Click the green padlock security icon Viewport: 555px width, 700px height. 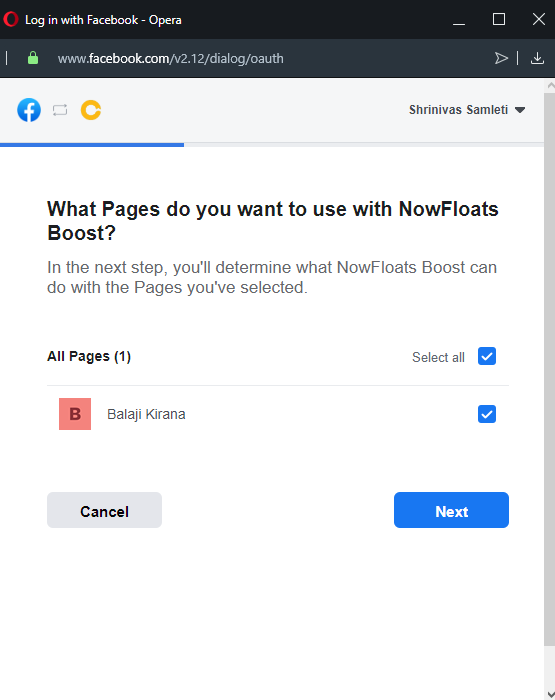coord(33,58)
